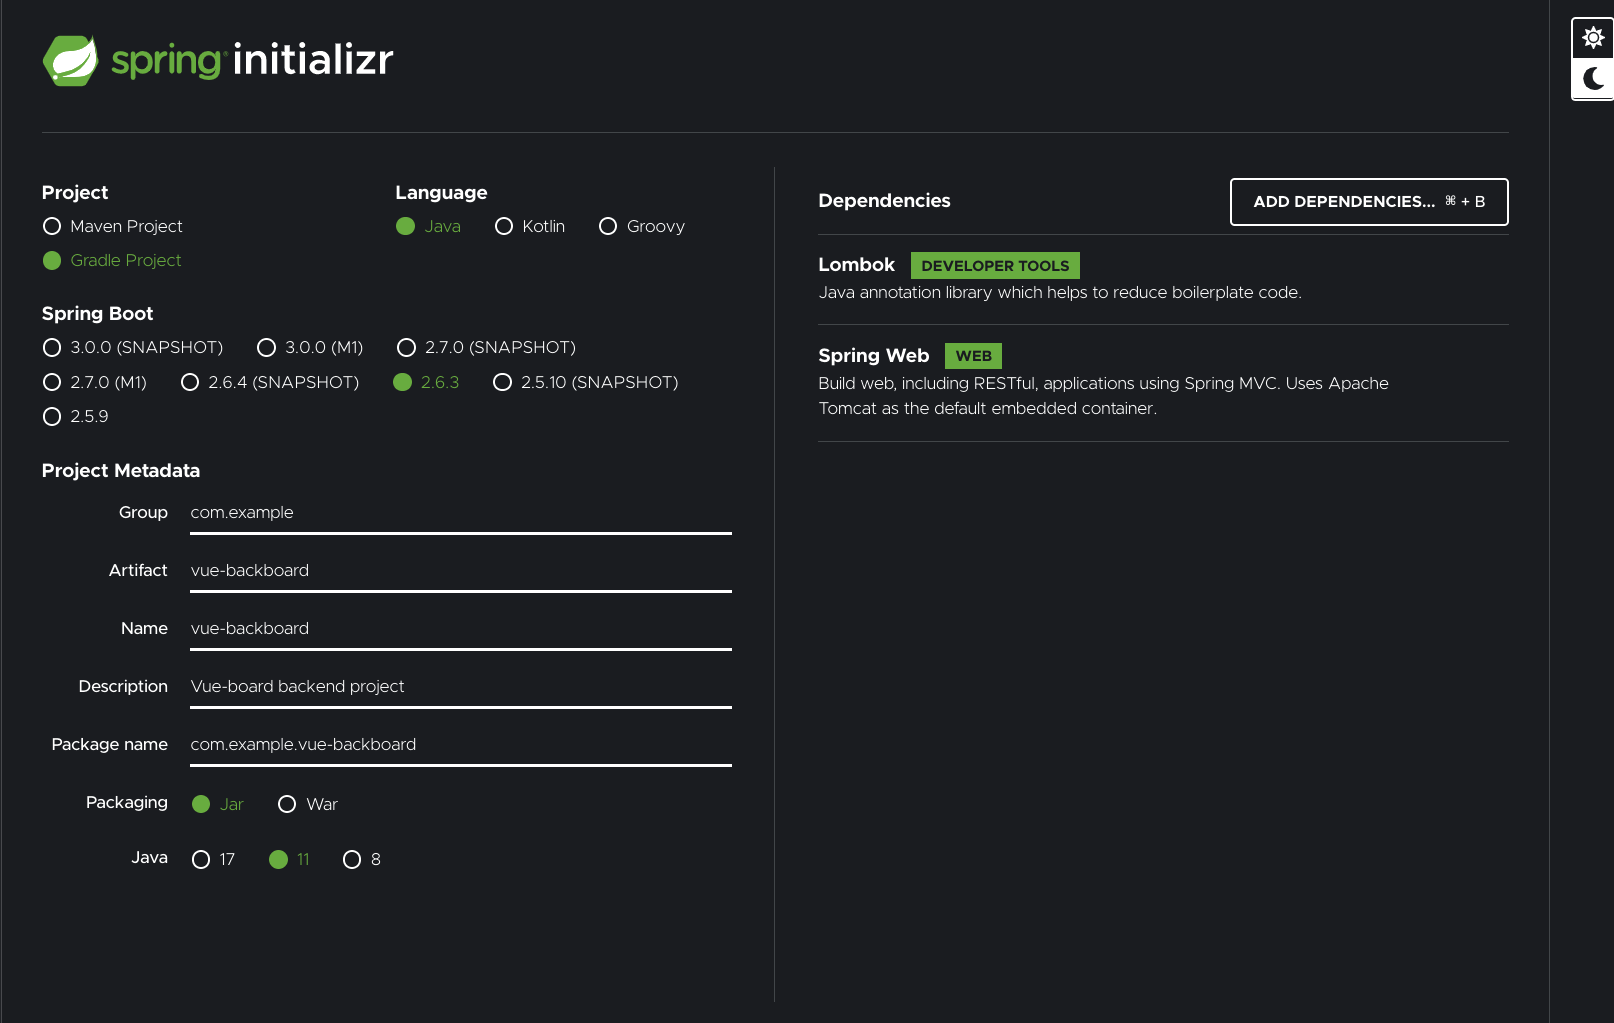Screen dimensions: 1614x1023
Task: Choose Kotlin language
Action: click(x=530, y=226)
